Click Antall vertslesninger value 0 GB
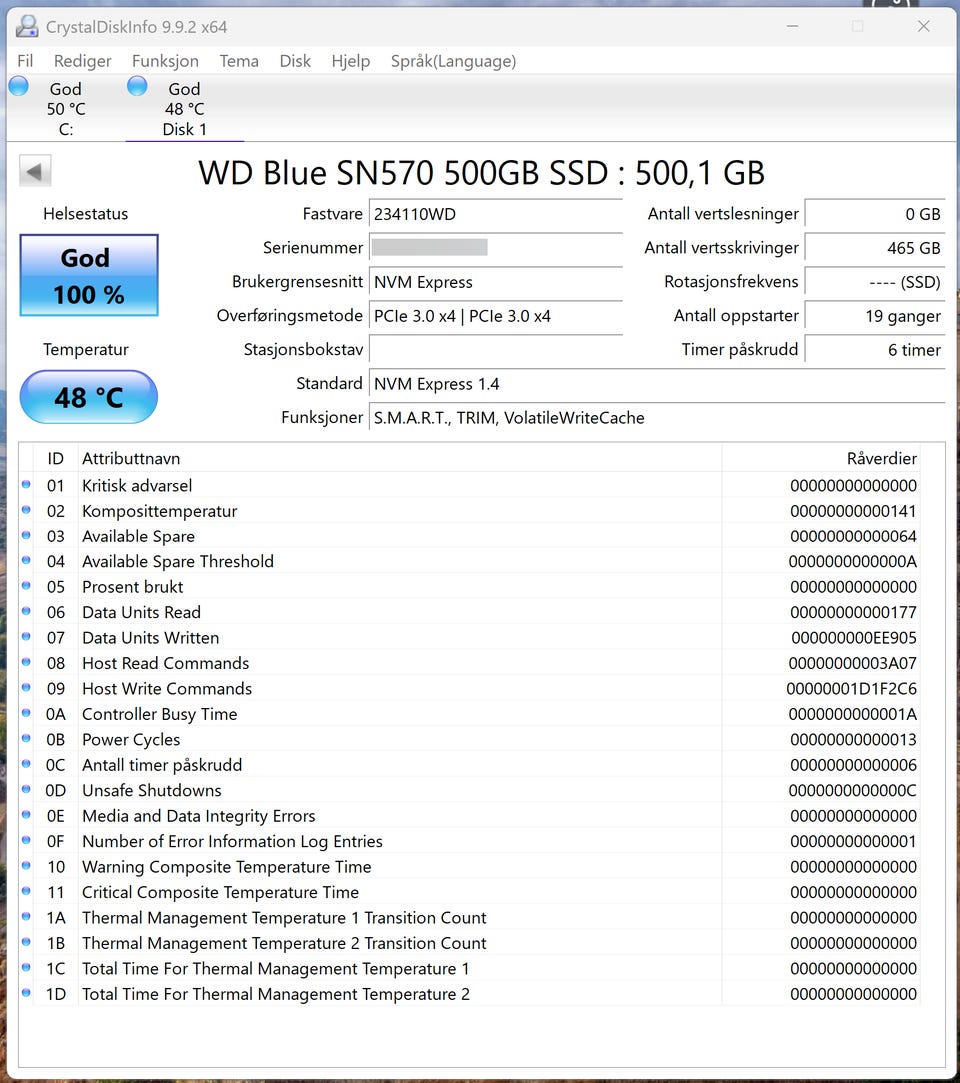 pos(875,214)
